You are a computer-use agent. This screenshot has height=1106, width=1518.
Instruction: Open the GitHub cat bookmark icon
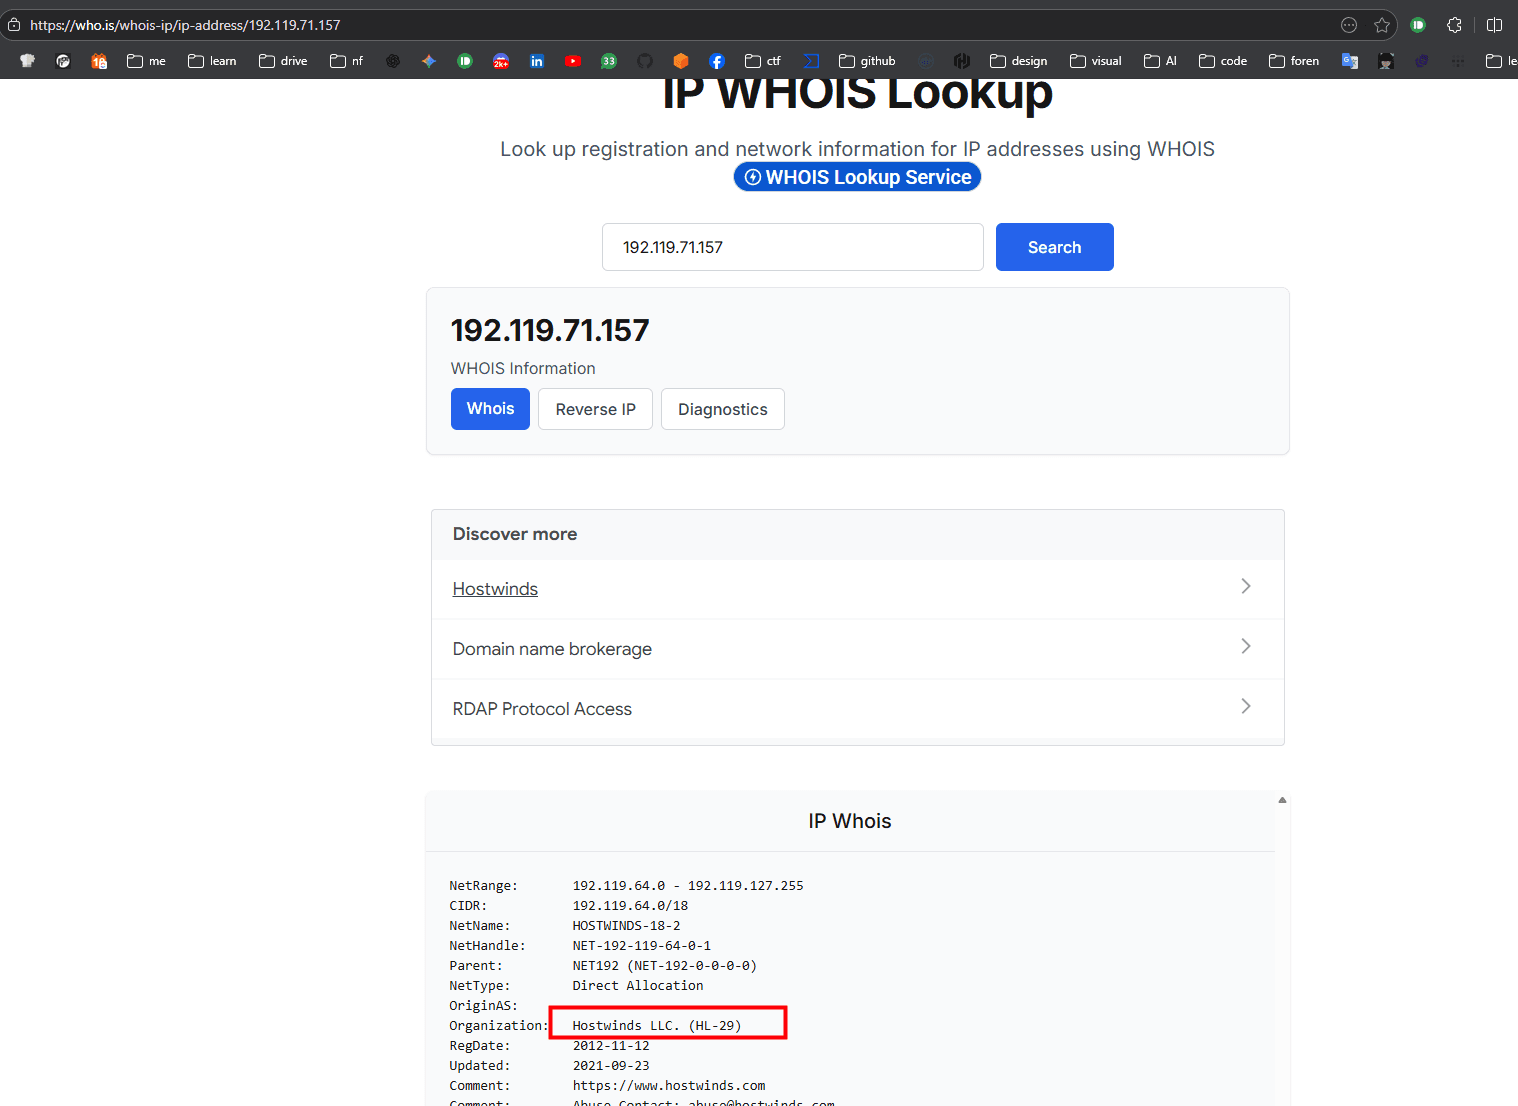coord(645,61)
